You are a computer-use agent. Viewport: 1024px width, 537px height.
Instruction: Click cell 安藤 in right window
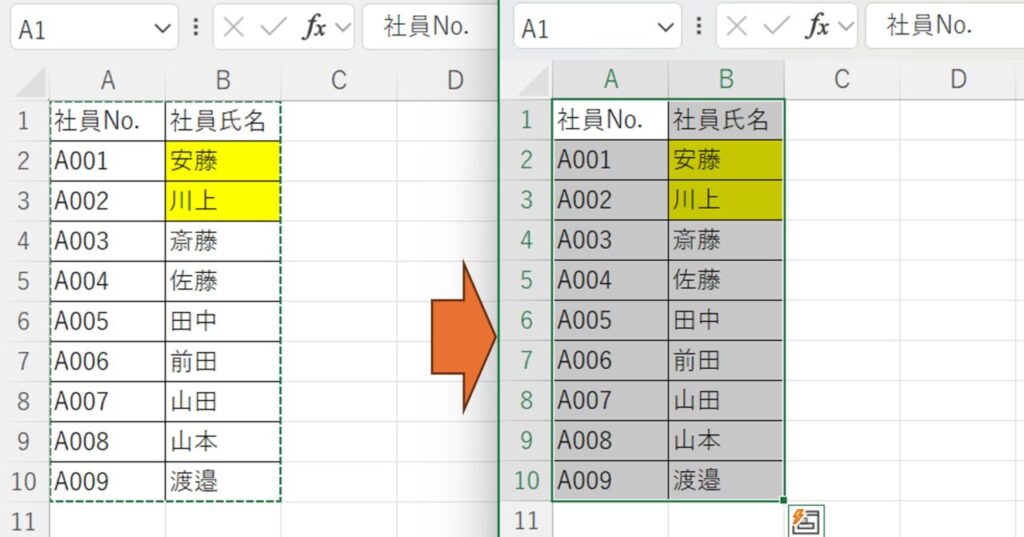726,160
